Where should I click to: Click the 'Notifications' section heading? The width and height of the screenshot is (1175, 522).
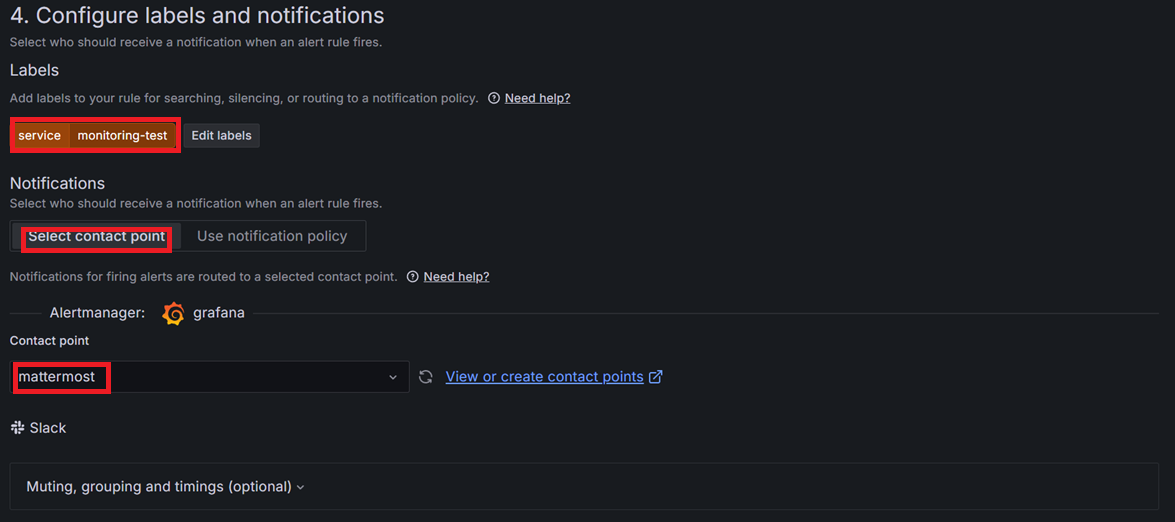click(x=57, y=183)
